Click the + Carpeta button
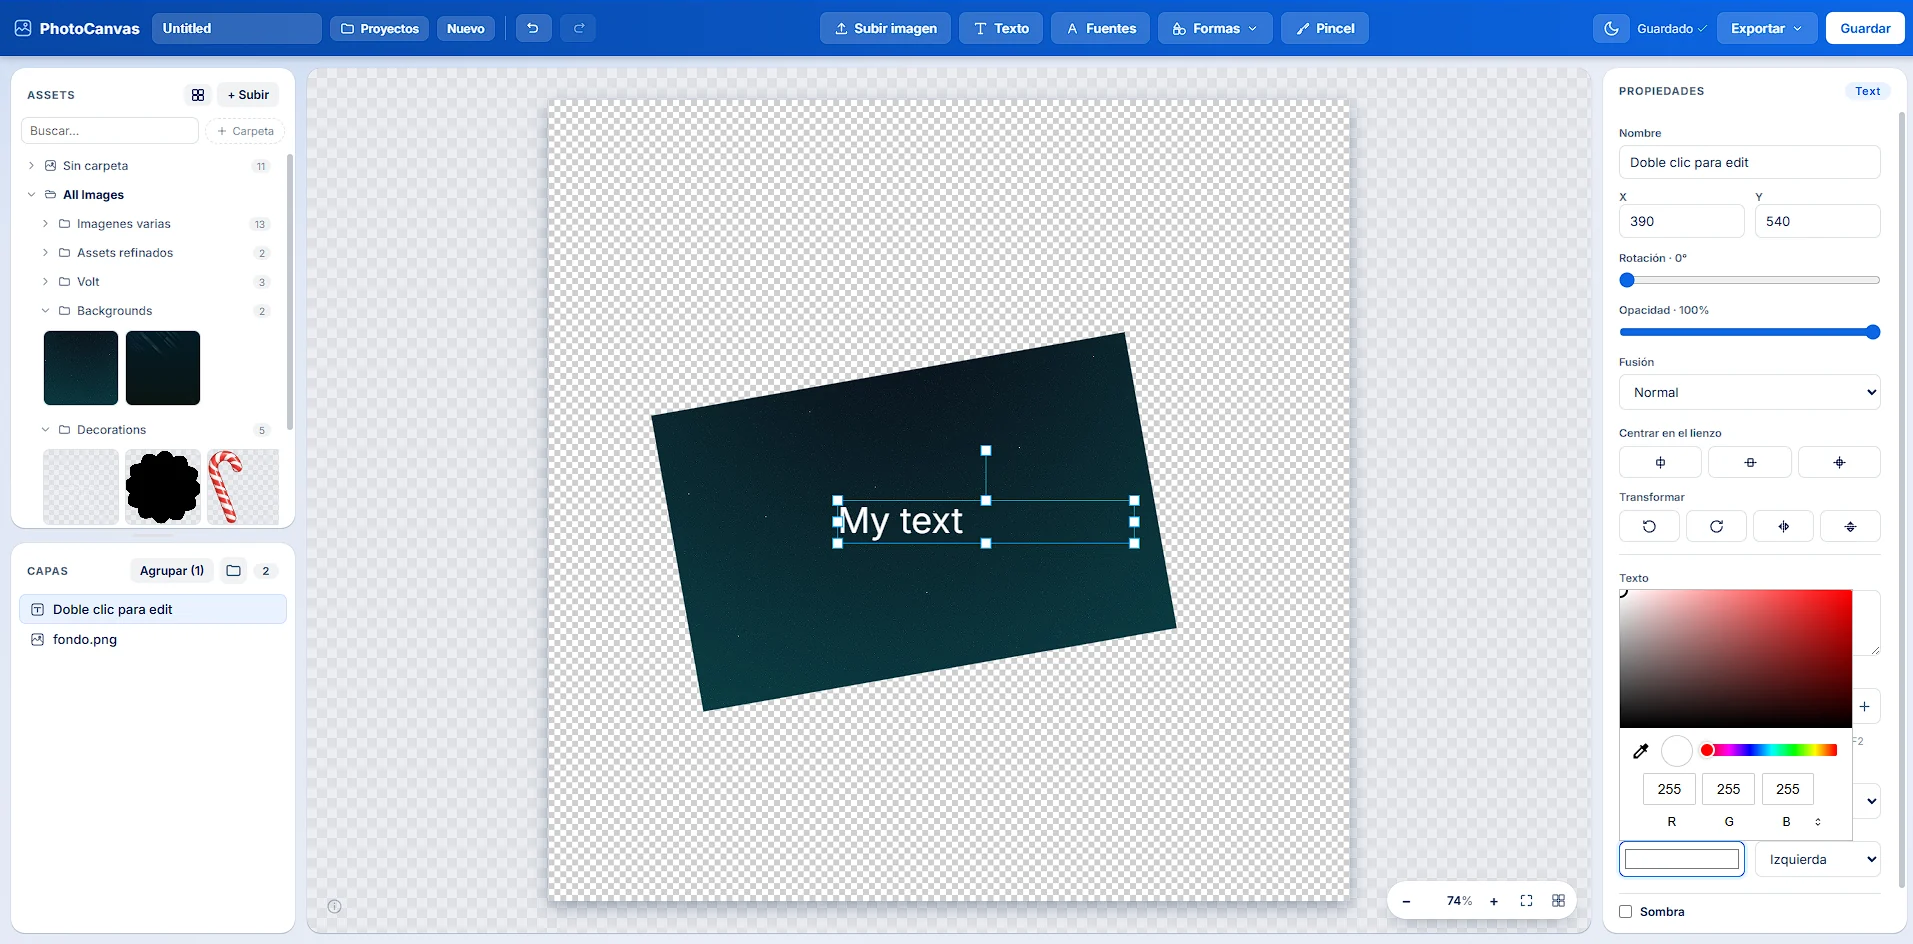 [245, 131]
